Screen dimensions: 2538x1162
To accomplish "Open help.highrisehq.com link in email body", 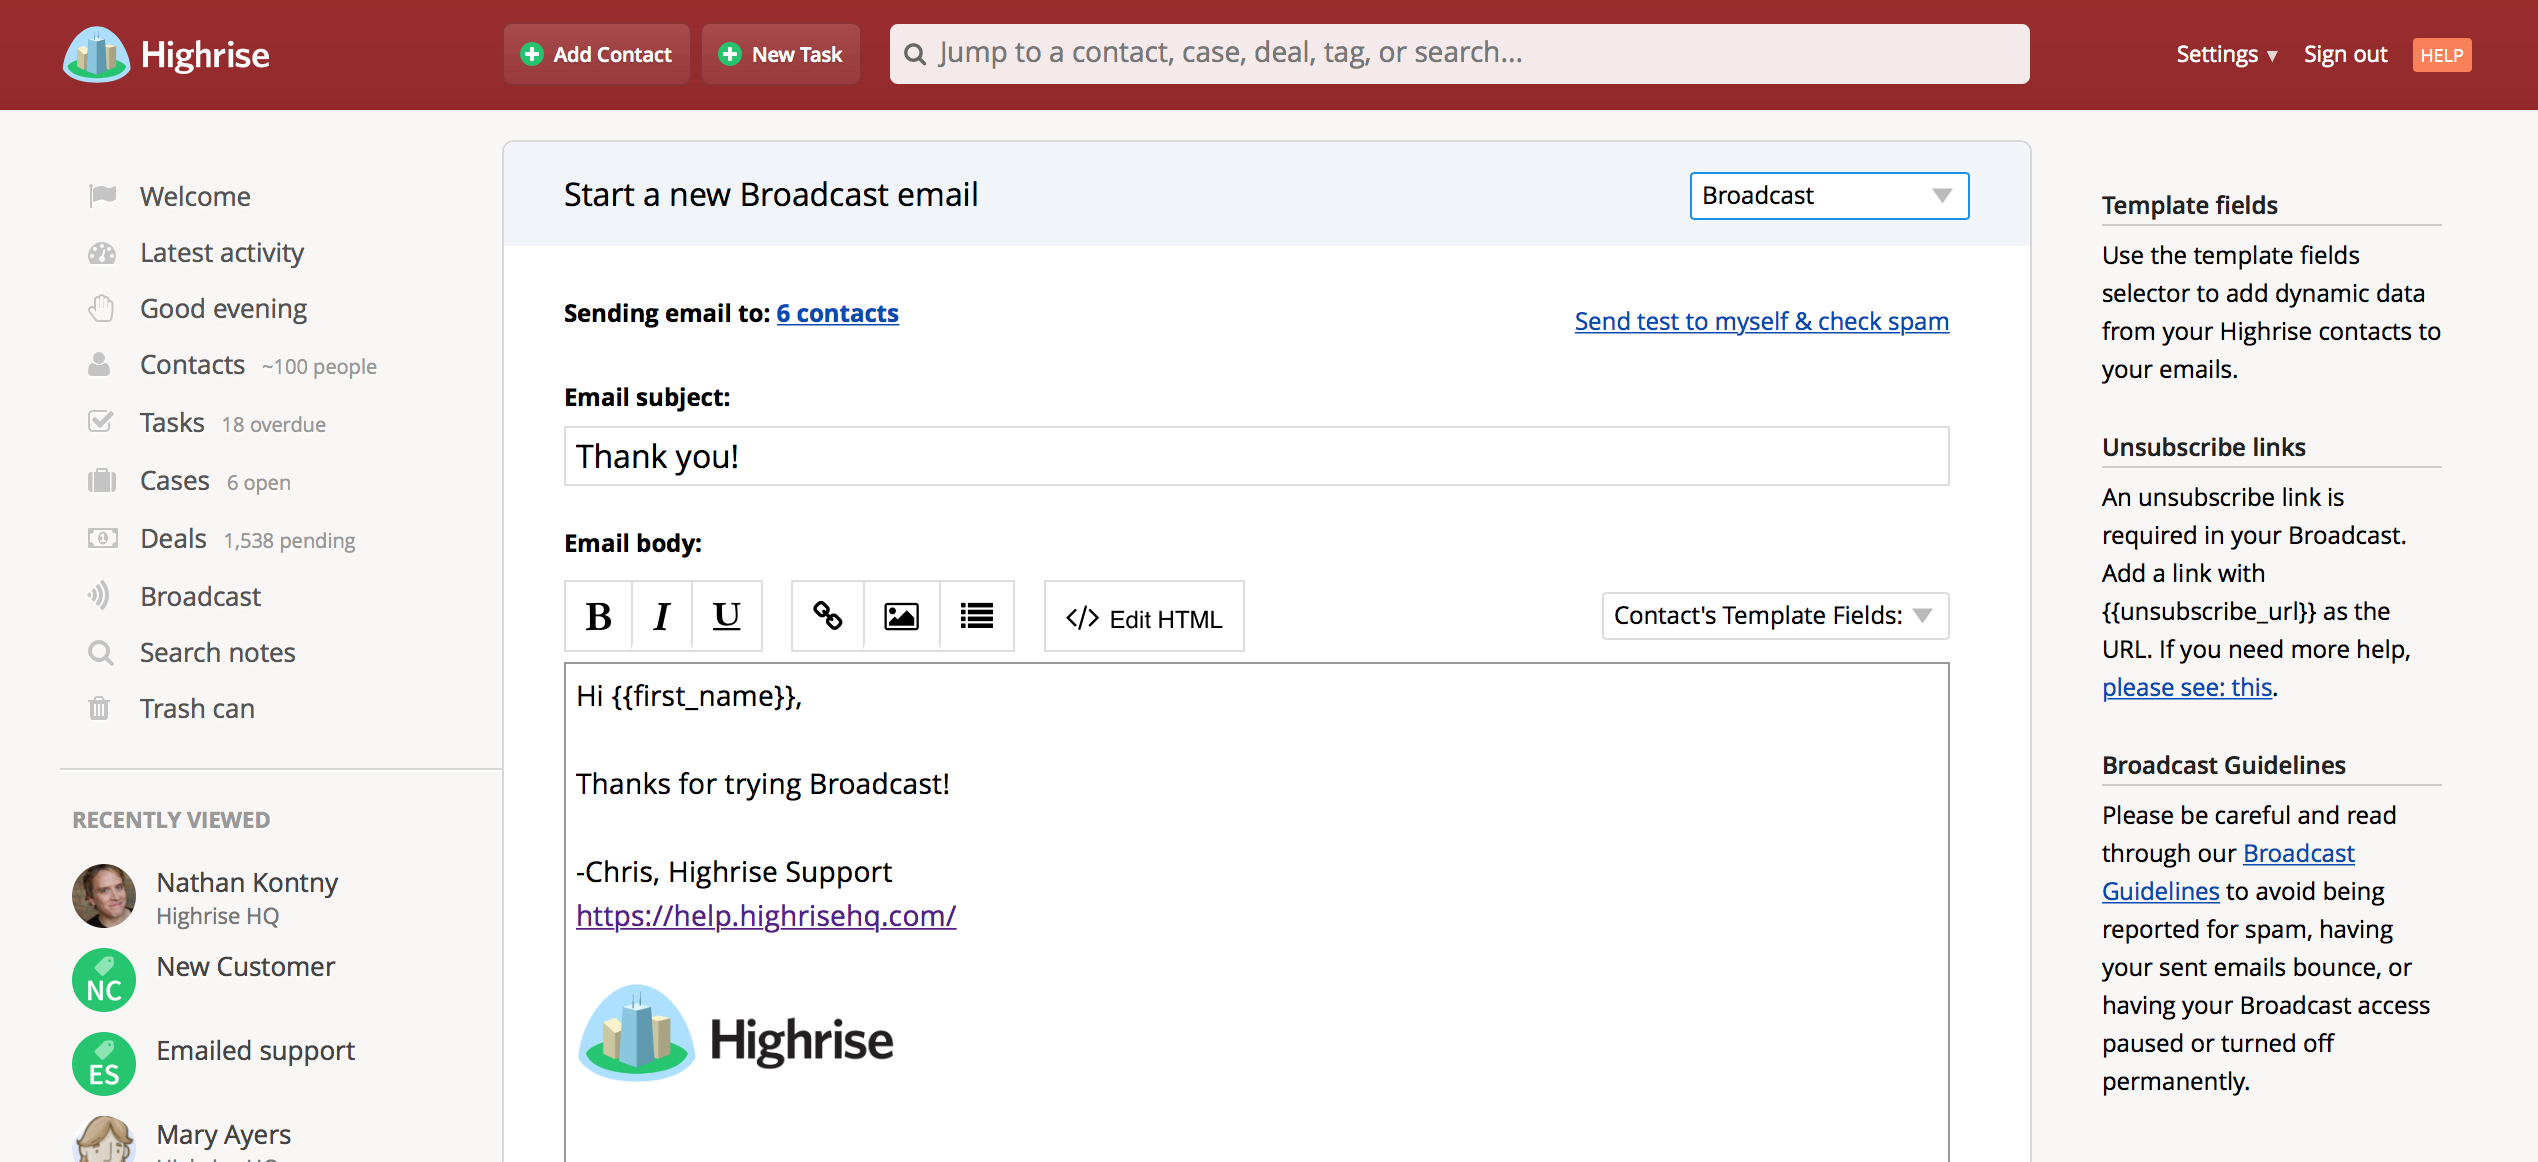I will (766, 915).
